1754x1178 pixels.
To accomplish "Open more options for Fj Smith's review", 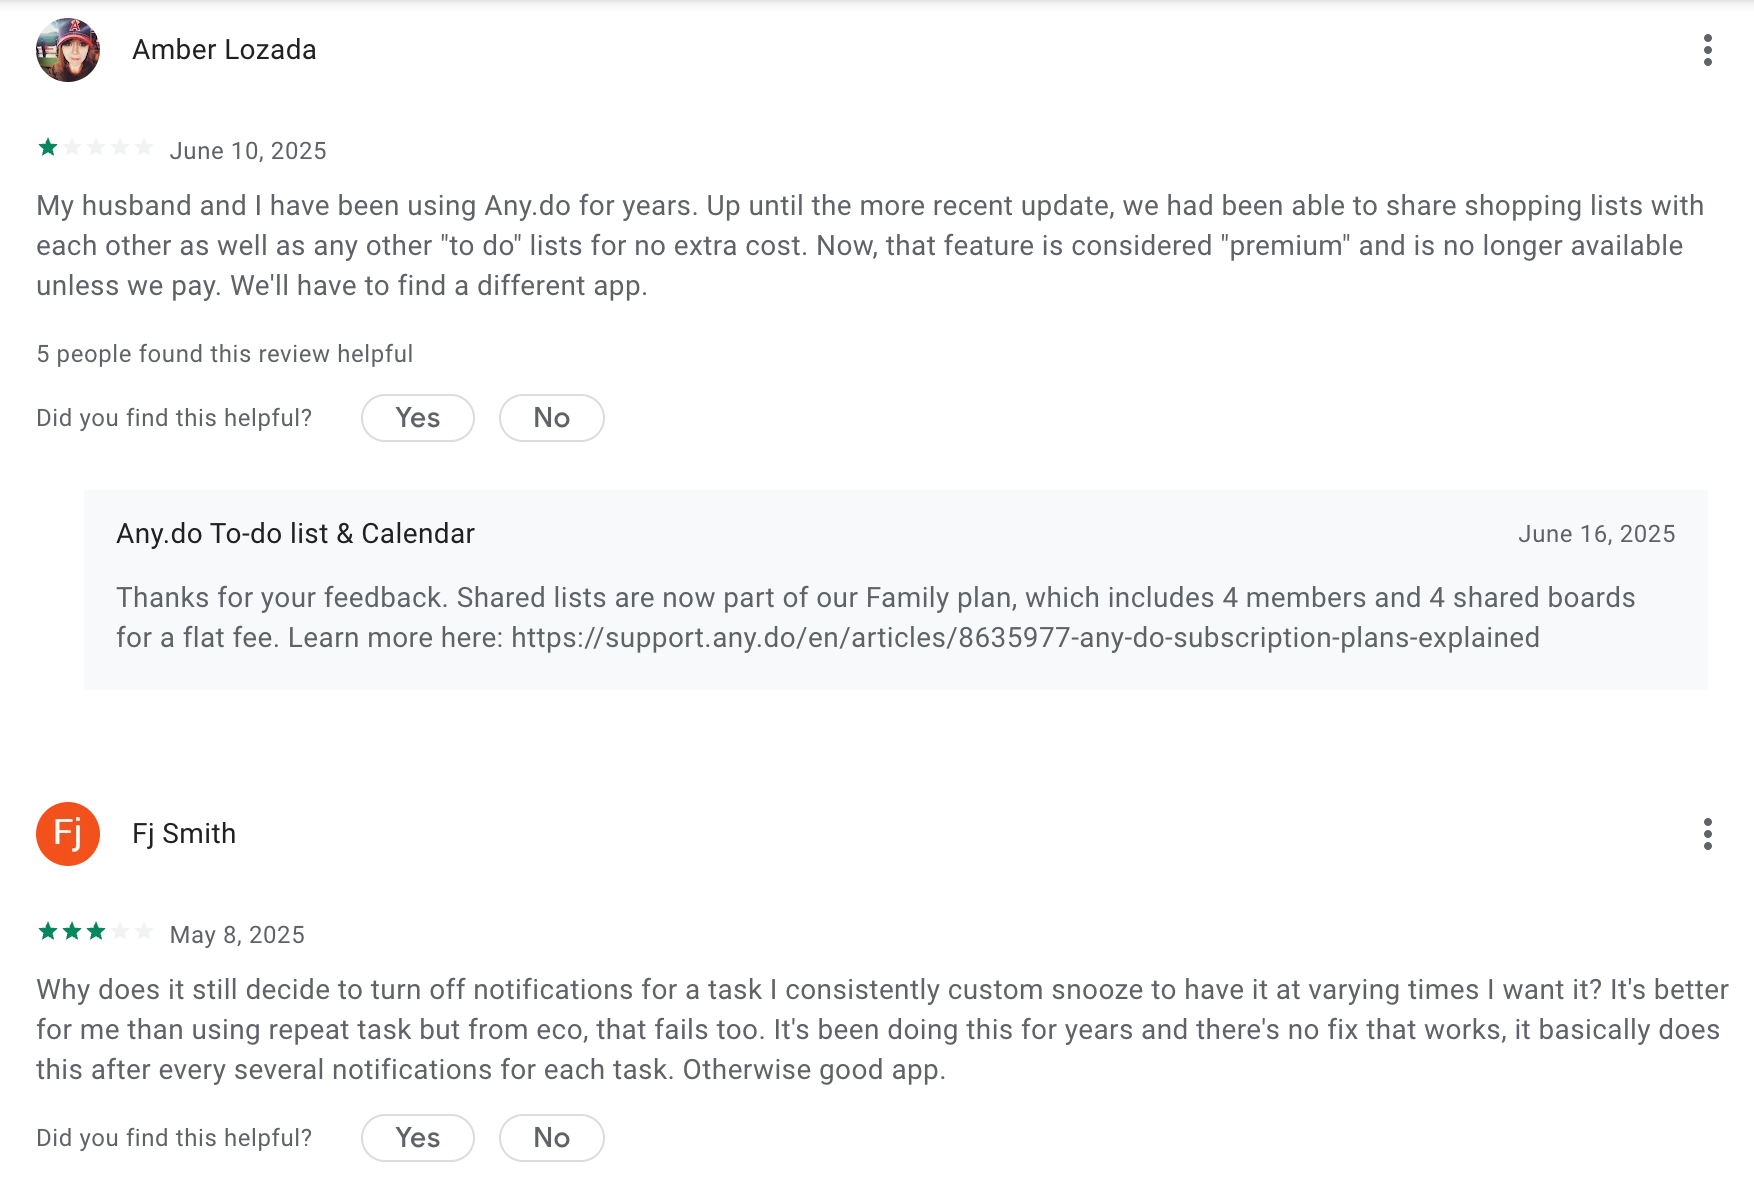I will tap(1707, 834).
